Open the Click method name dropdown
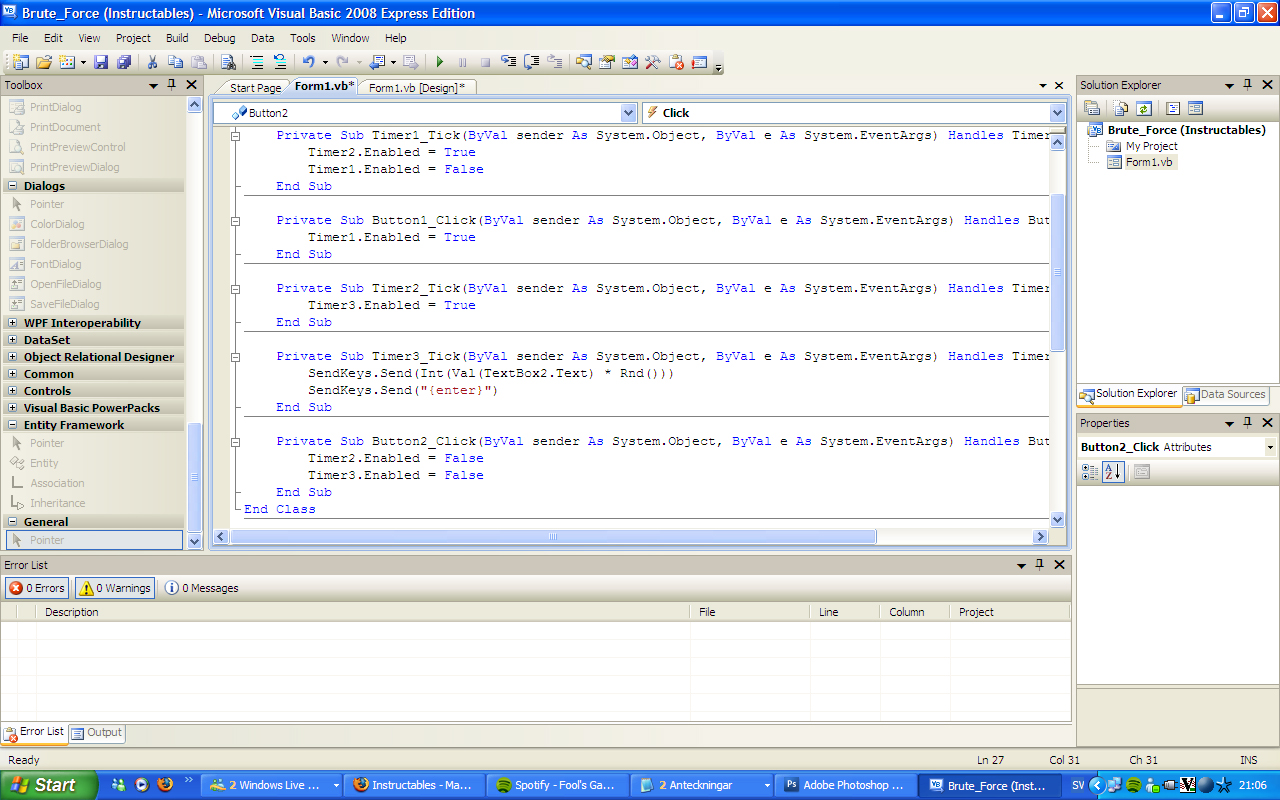1280x800 pixels. point(1057,113)
